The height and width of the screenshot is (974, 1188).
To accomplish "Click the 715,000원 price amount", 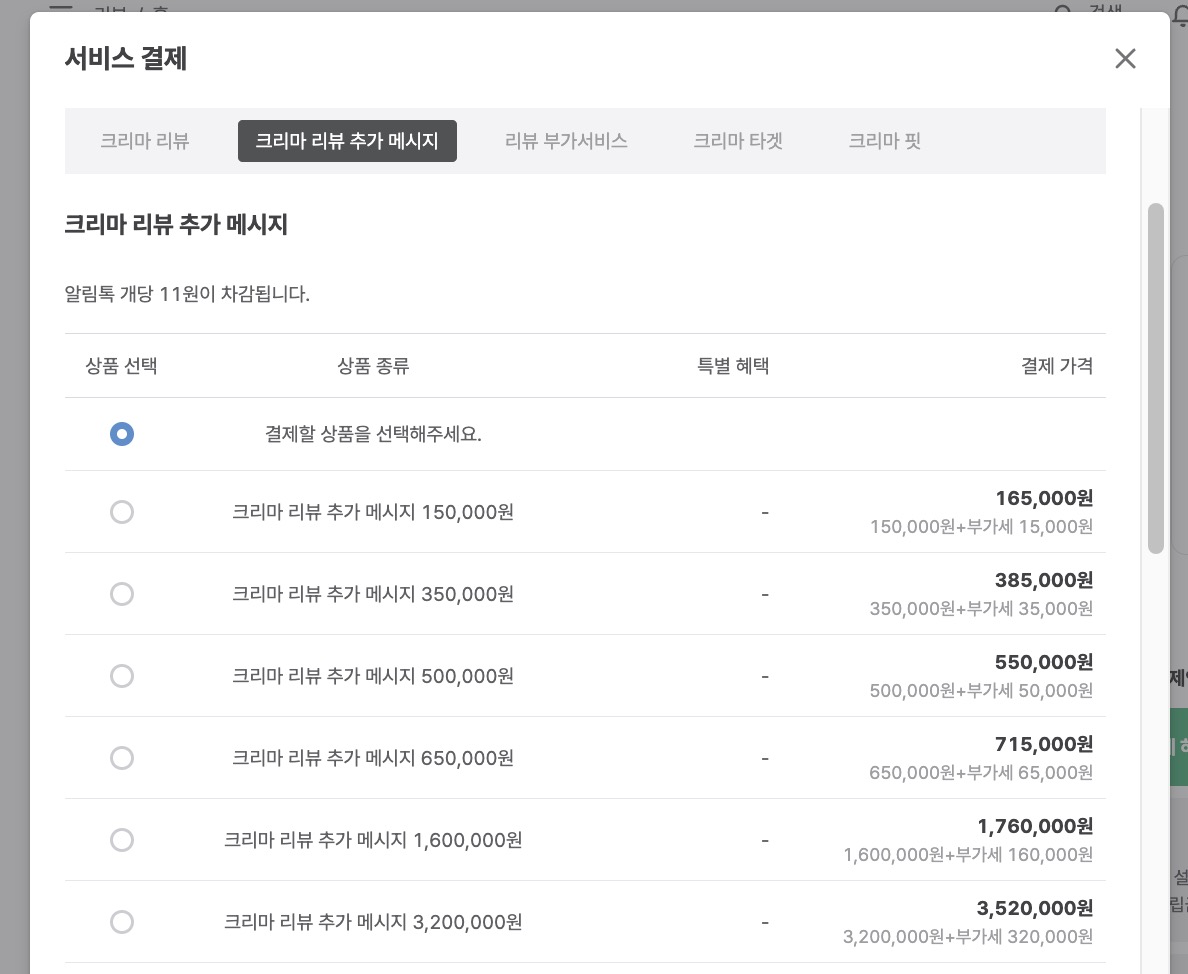I will click(1043, 744).
